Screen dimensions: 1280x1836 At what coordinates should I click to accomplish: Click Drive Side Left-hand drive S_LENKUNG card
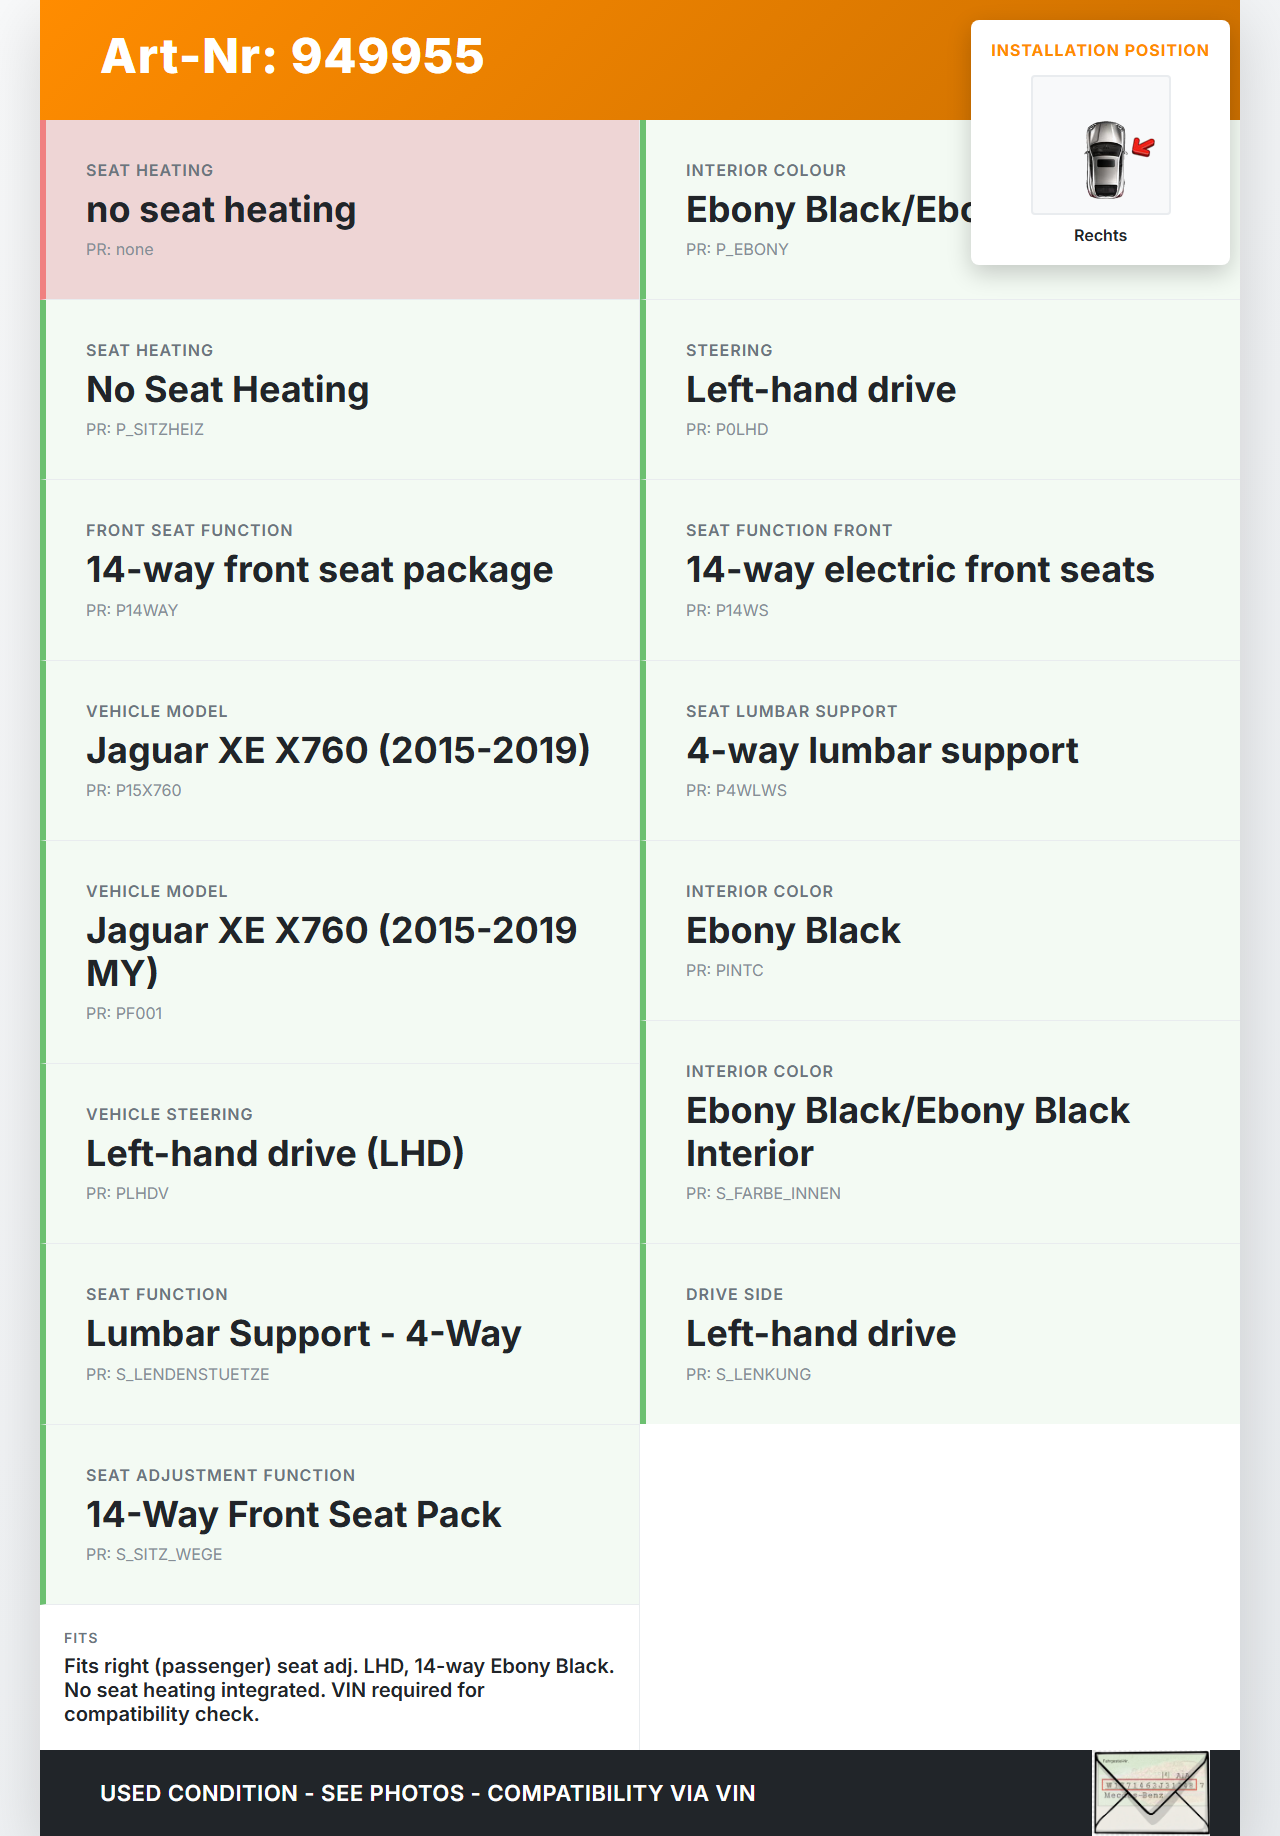click(940, 1334)
